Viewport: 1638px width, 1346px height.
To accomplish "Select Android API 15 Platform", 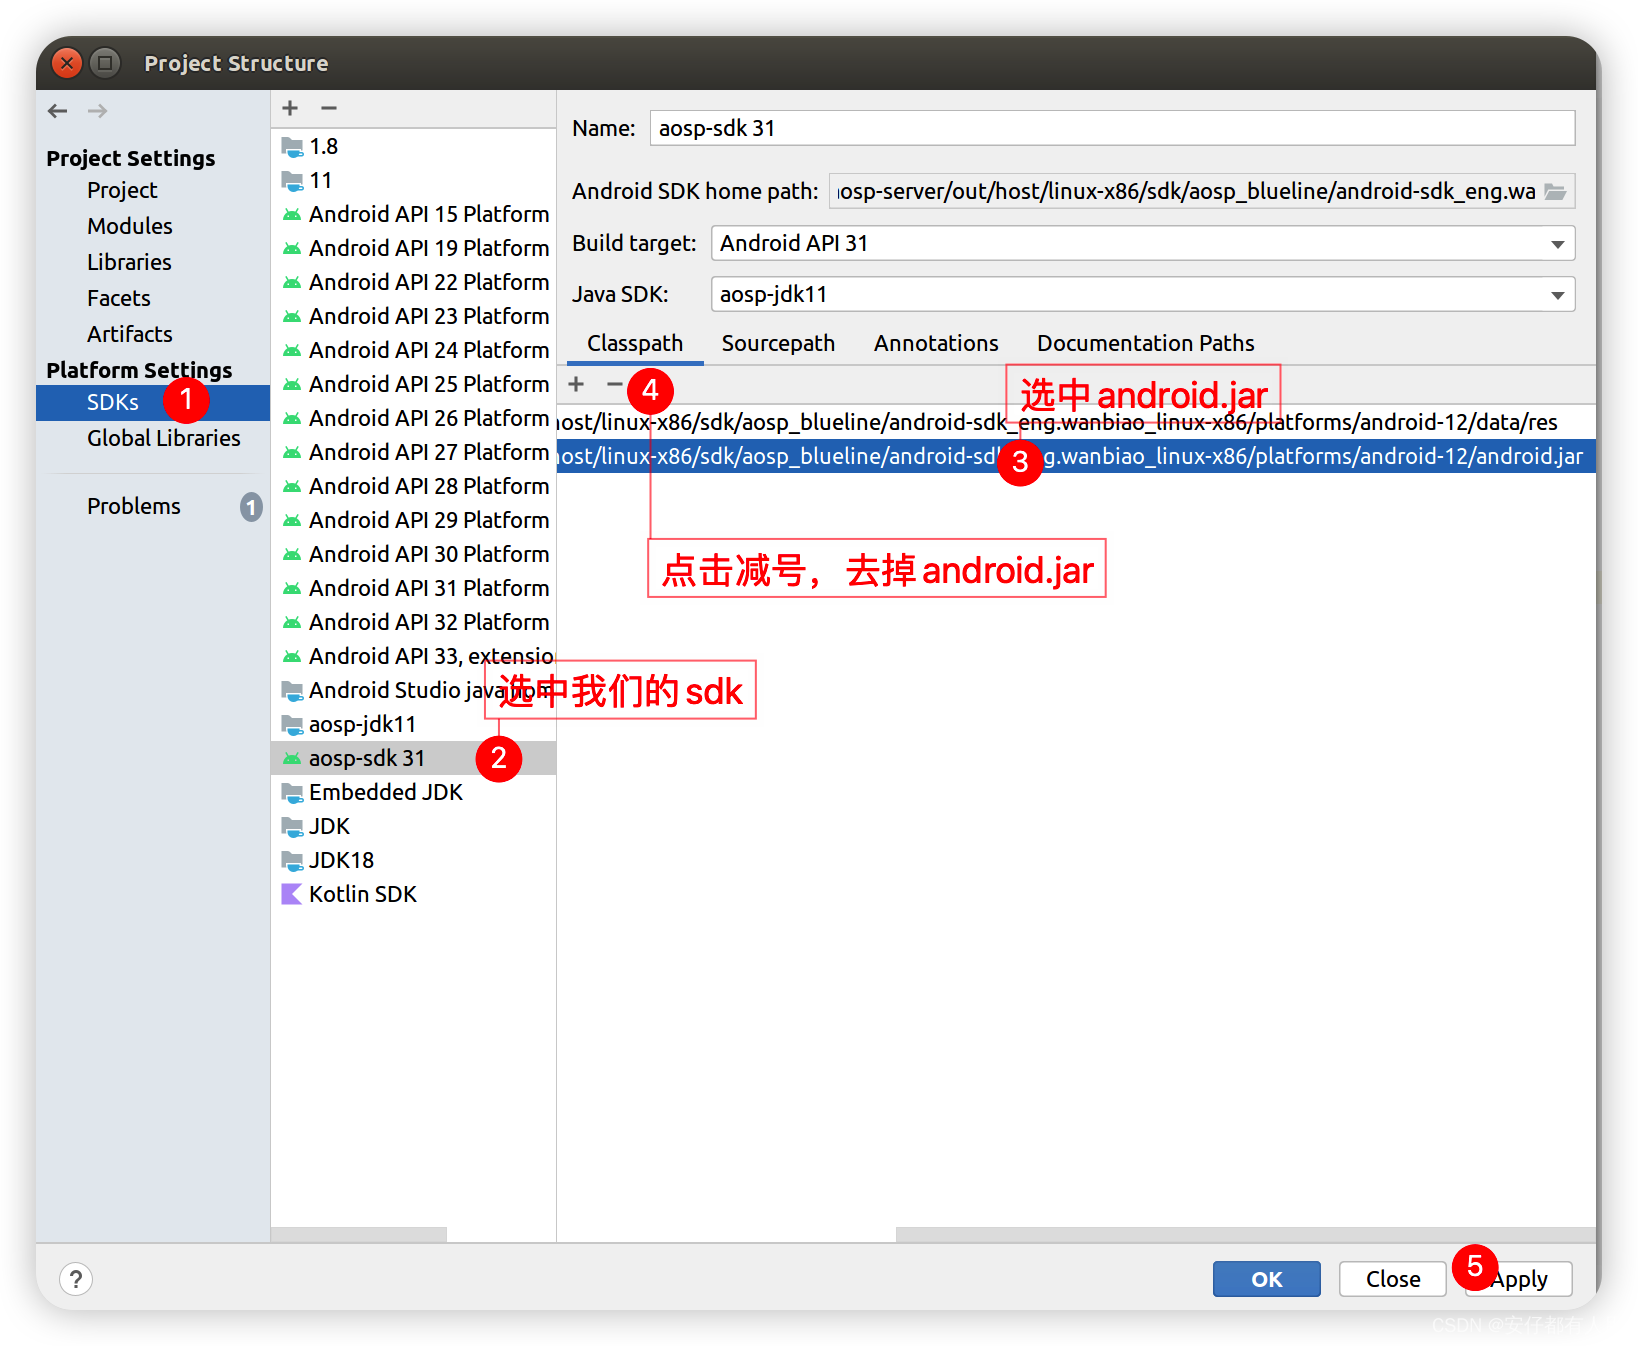I will click(413, 214).
